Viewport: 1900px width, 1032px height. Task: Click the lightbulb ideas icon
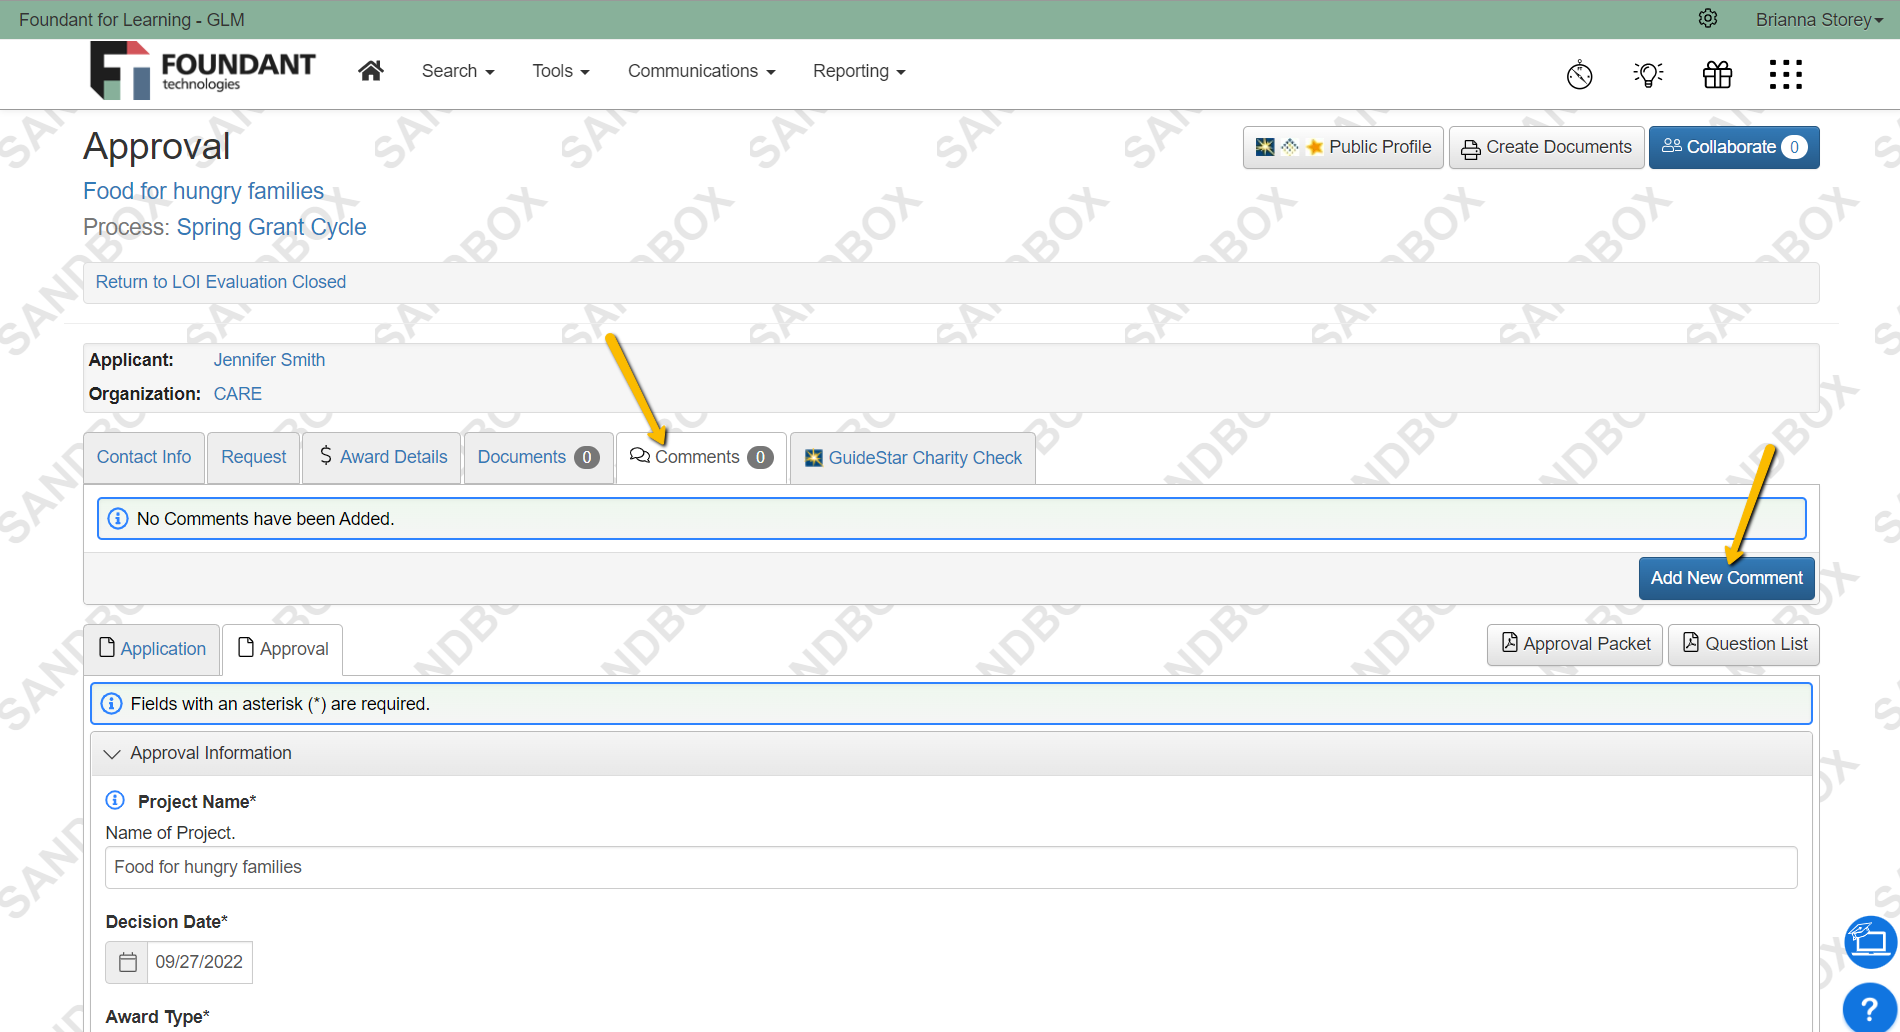[x=1648, y=74]
